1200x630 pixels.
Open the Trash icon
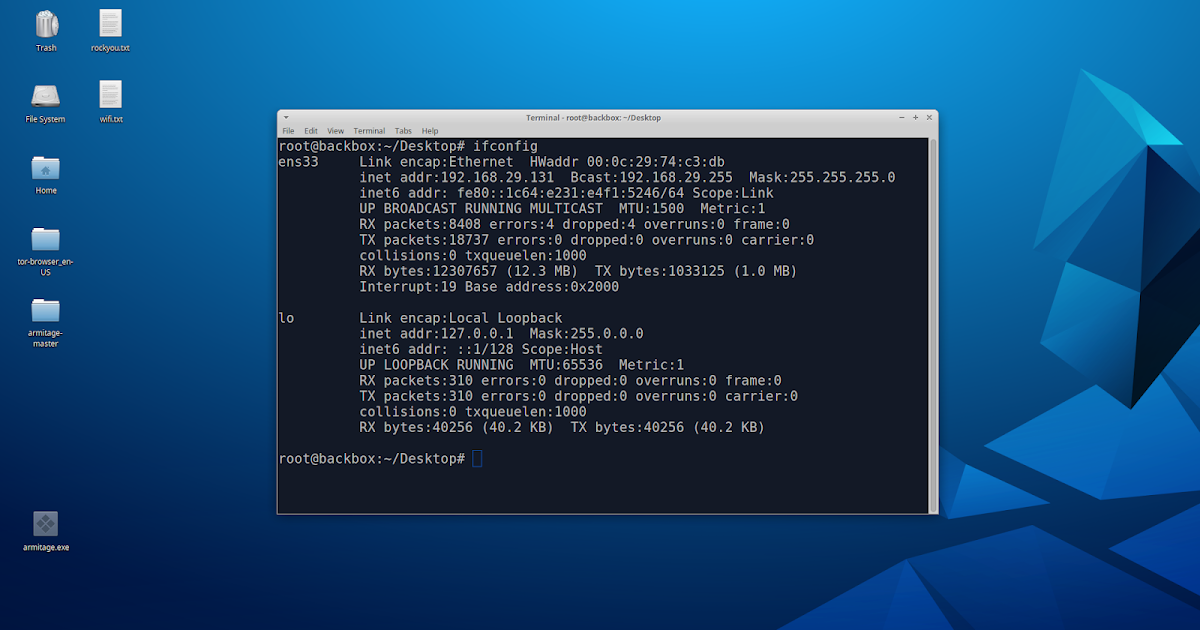point(45,25)
